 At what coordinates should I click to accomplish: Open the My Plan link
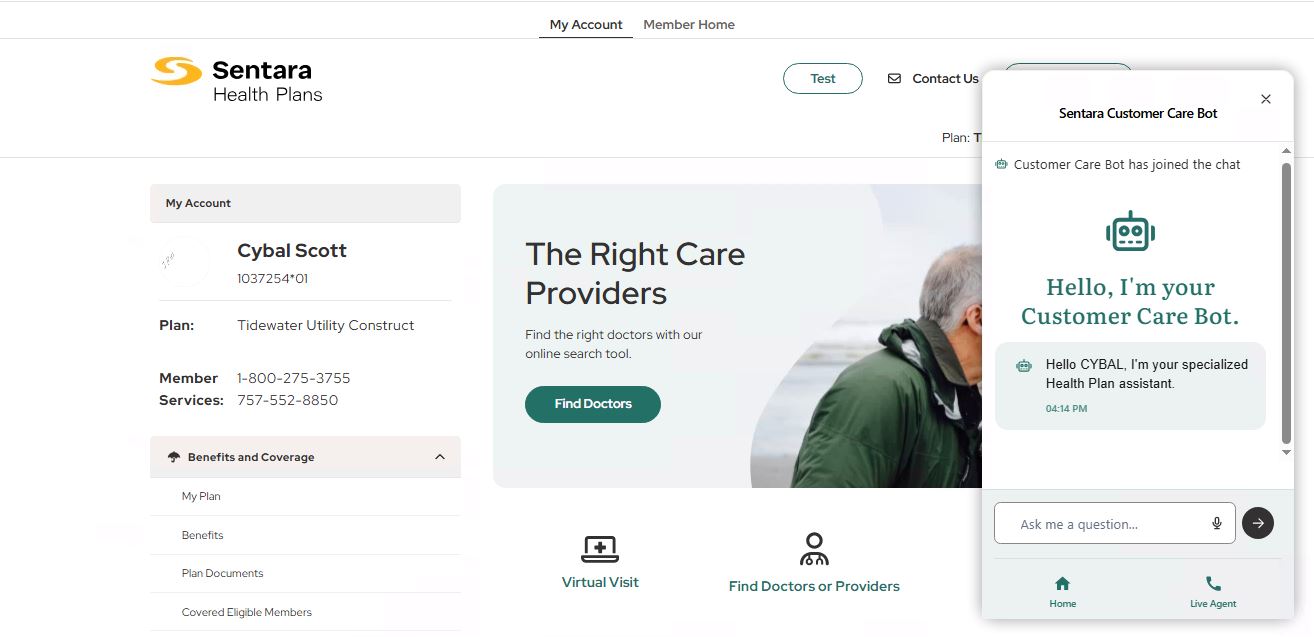(201, 496)
